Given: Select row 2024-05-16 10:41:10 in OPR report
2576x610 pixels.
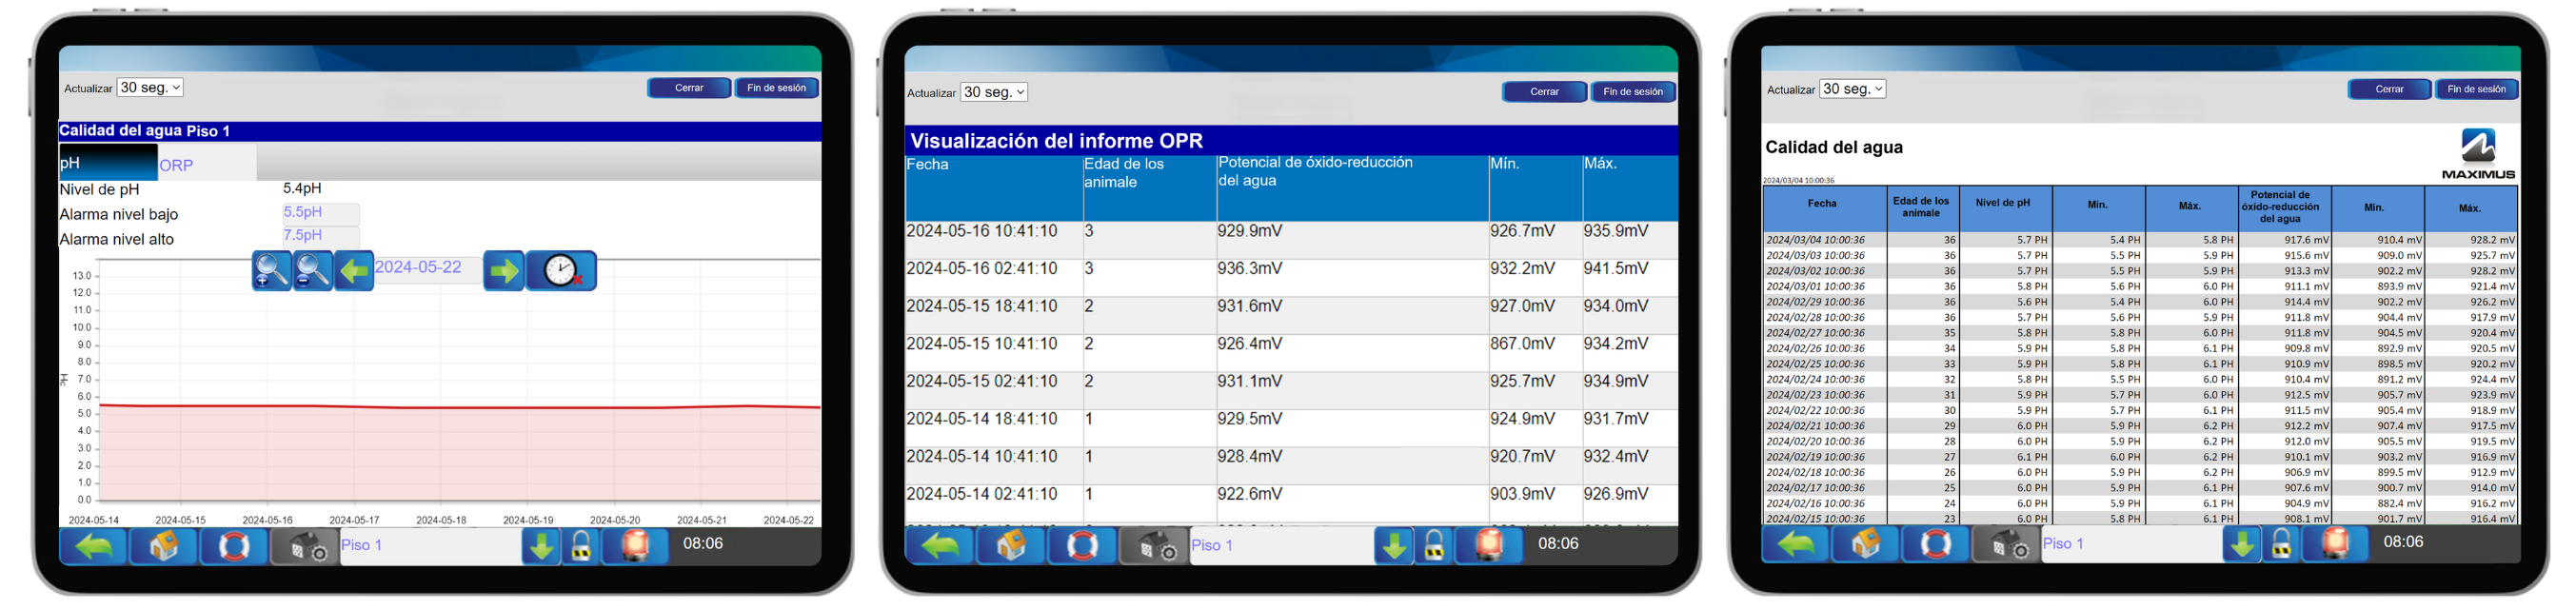Looking at the screenshot, I should pyautogui.click(x=1291, y=240).
